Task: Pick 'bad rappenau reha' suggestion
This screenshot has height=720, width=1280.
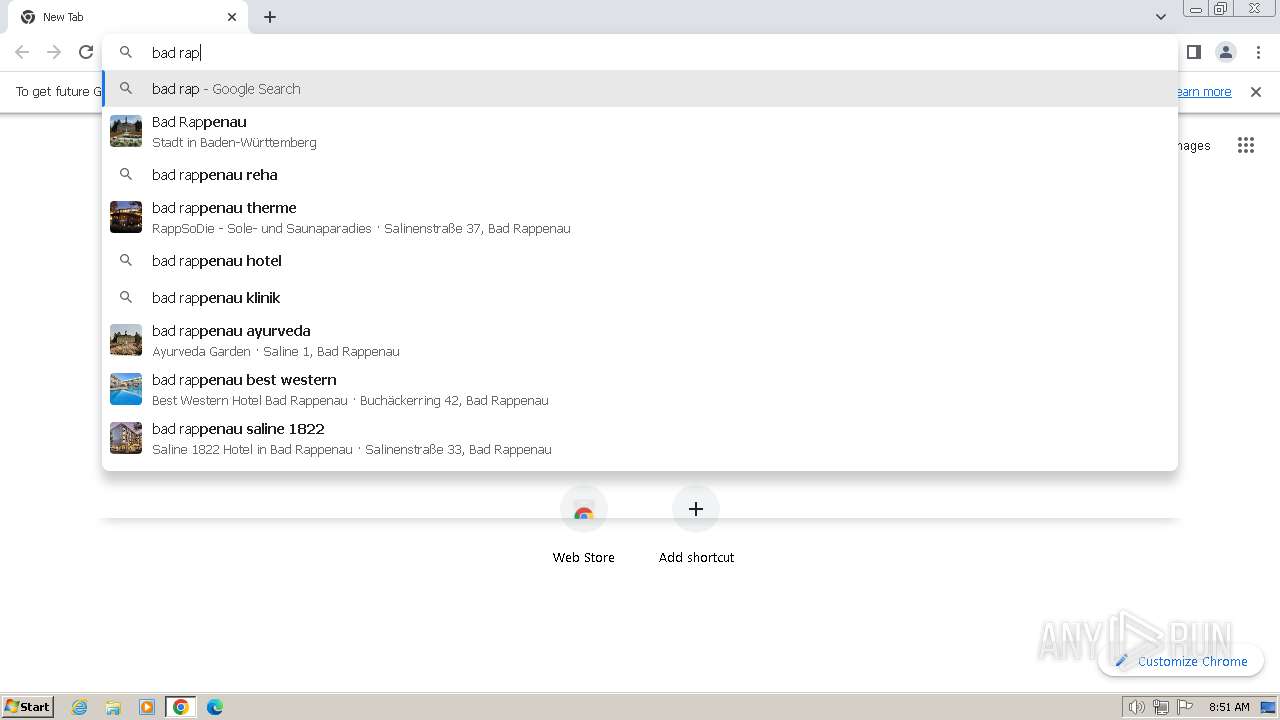Action: [x=640, y=175]
